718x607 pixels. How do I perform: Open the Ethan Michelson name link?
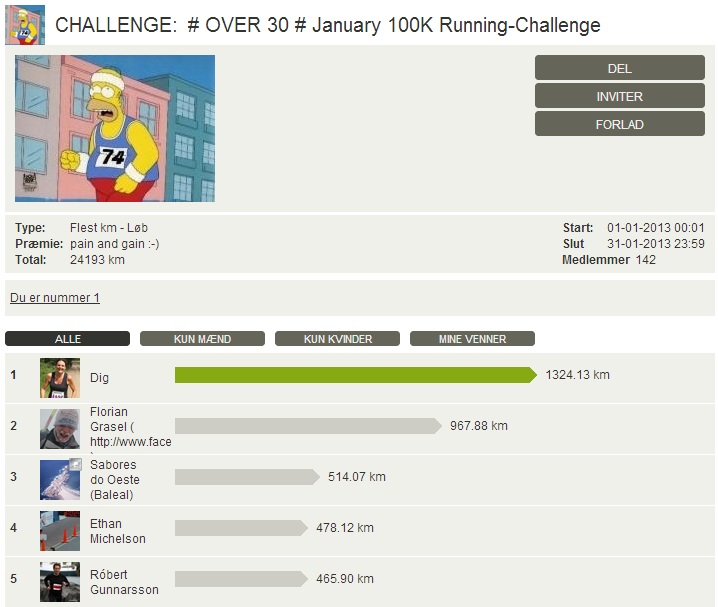118,531
